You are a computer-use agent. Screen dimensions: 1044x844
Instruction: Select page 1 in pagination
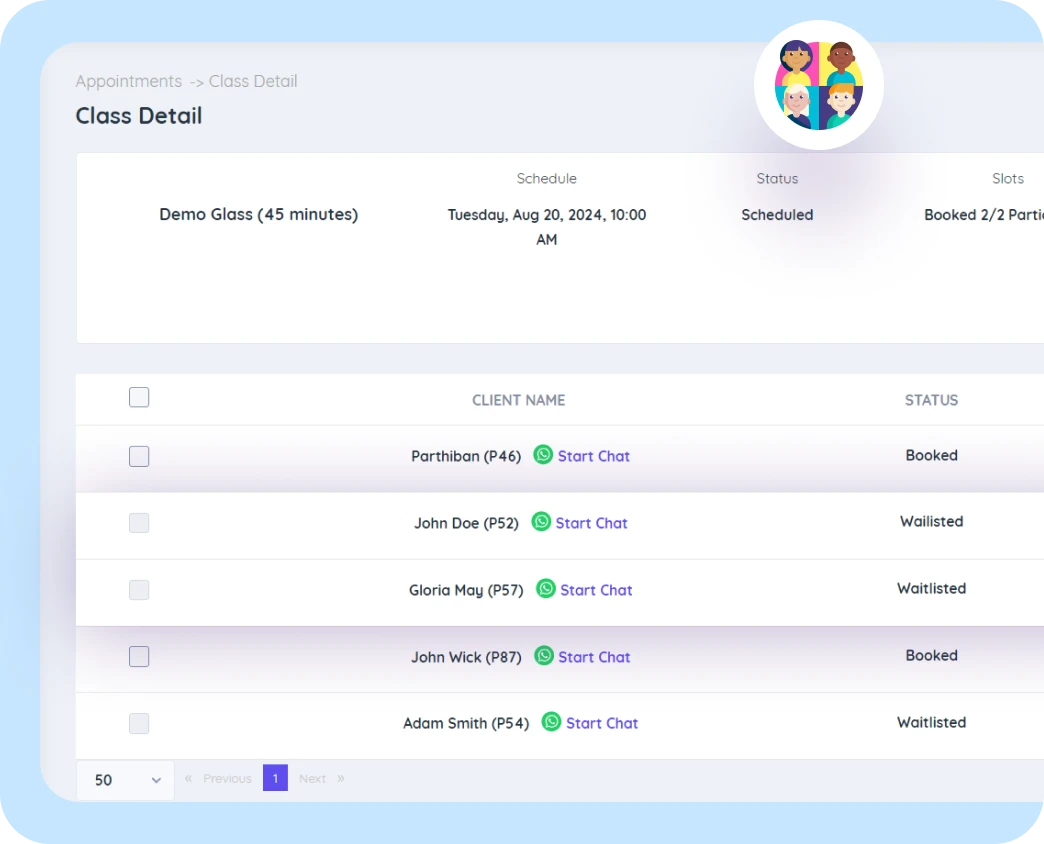275,778
